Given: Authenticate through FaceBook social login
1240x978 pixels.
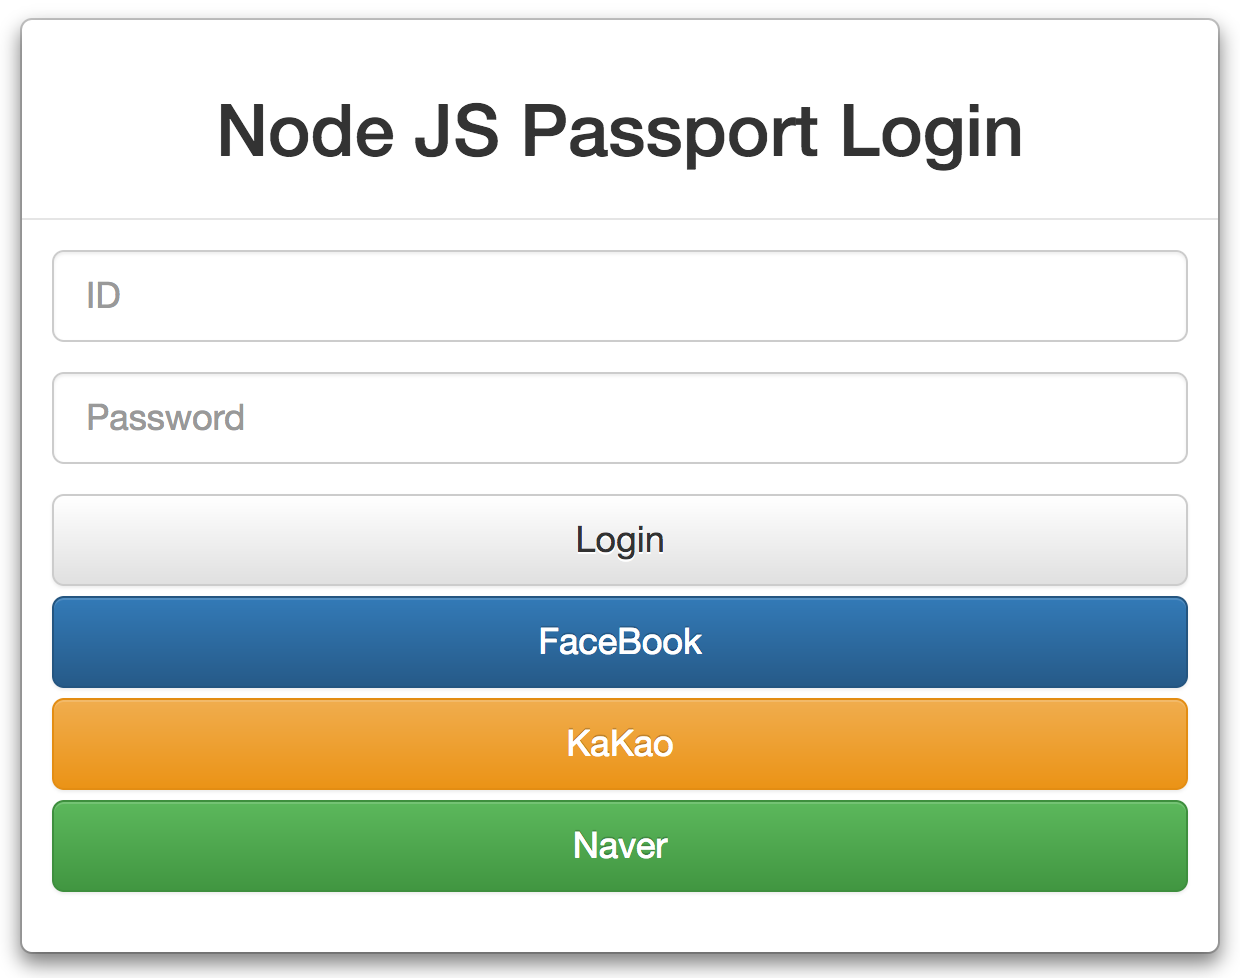Looking at the screenshot, I should pos(620,642).
